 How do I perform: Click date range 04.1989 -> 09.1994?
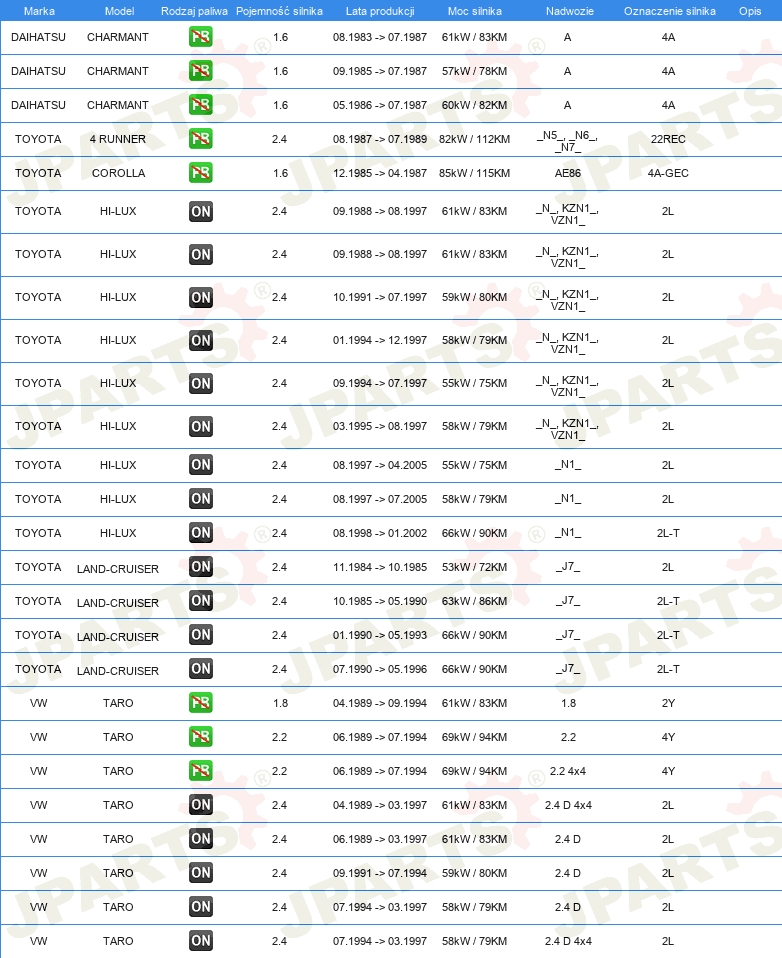pos(380,703)
